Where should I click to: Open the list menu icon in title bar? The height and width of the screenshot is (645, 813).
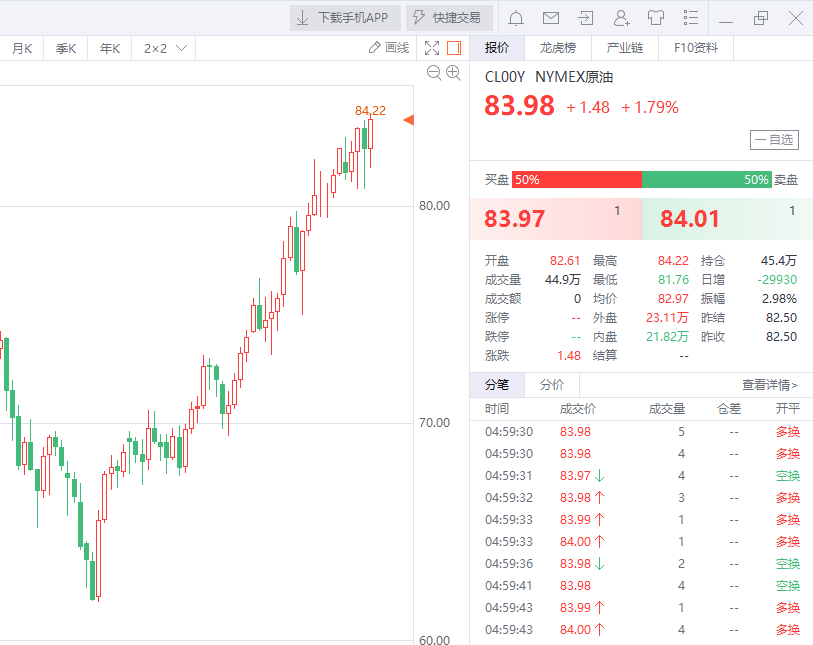tap(690, 18)
